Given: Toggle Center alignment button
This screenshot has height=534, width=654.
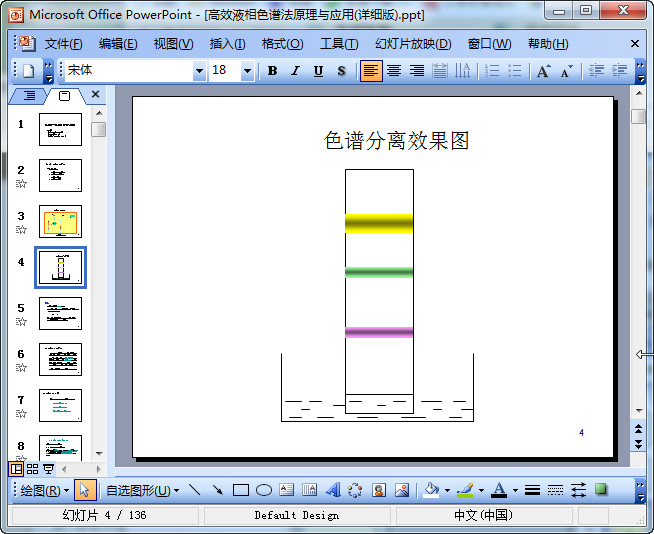Looking at the screenshot, I should [394, 71].
